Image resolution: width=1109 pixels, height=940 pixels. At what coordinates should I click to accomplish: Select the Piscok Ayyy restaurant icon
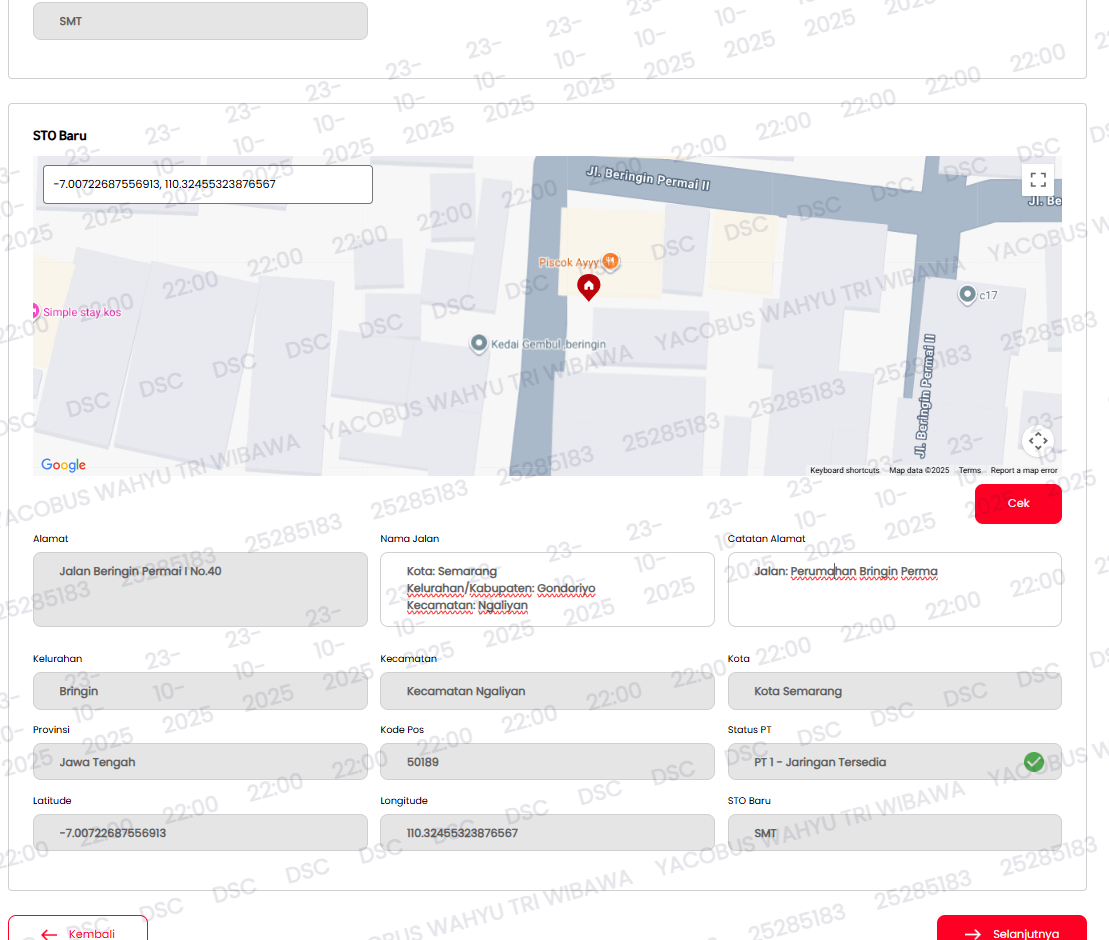pos(610,261)
